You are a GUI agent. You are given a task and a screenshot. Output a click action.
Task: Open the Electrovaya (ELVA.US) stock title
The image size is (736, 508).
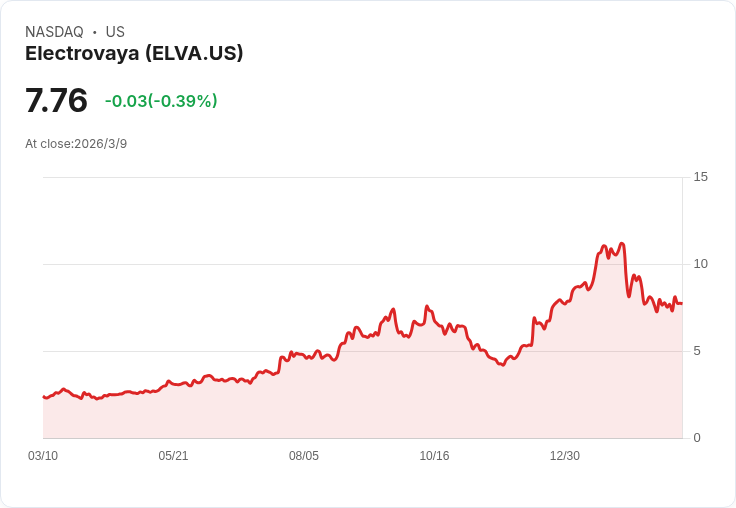(x=134, y=54)
